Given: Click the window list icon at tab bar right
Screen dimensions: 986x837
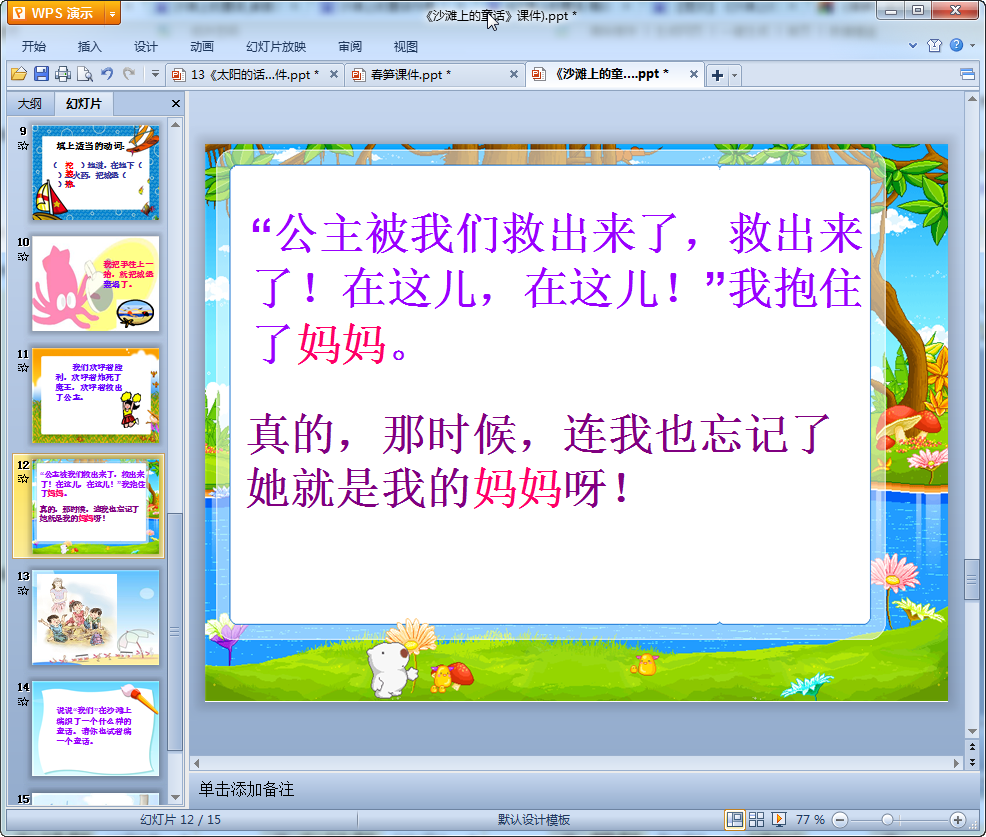Looking at the screenshot, I should coord(967,75).
